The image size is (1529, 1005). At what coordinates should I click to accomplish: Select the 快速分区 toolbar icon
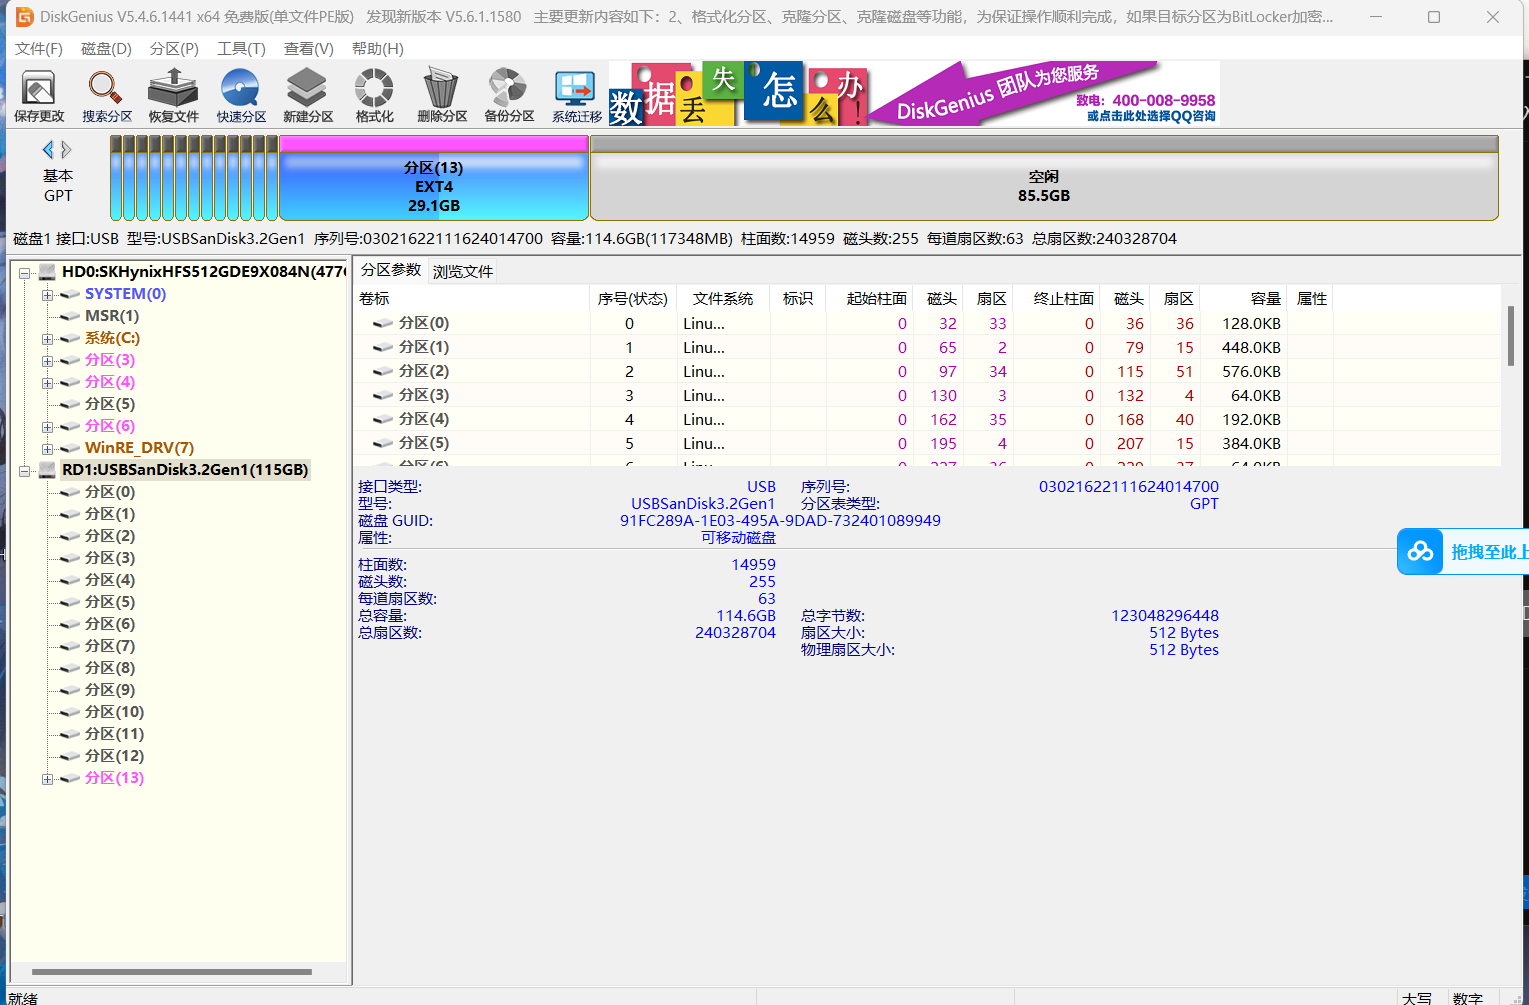(x=241, y=96)
